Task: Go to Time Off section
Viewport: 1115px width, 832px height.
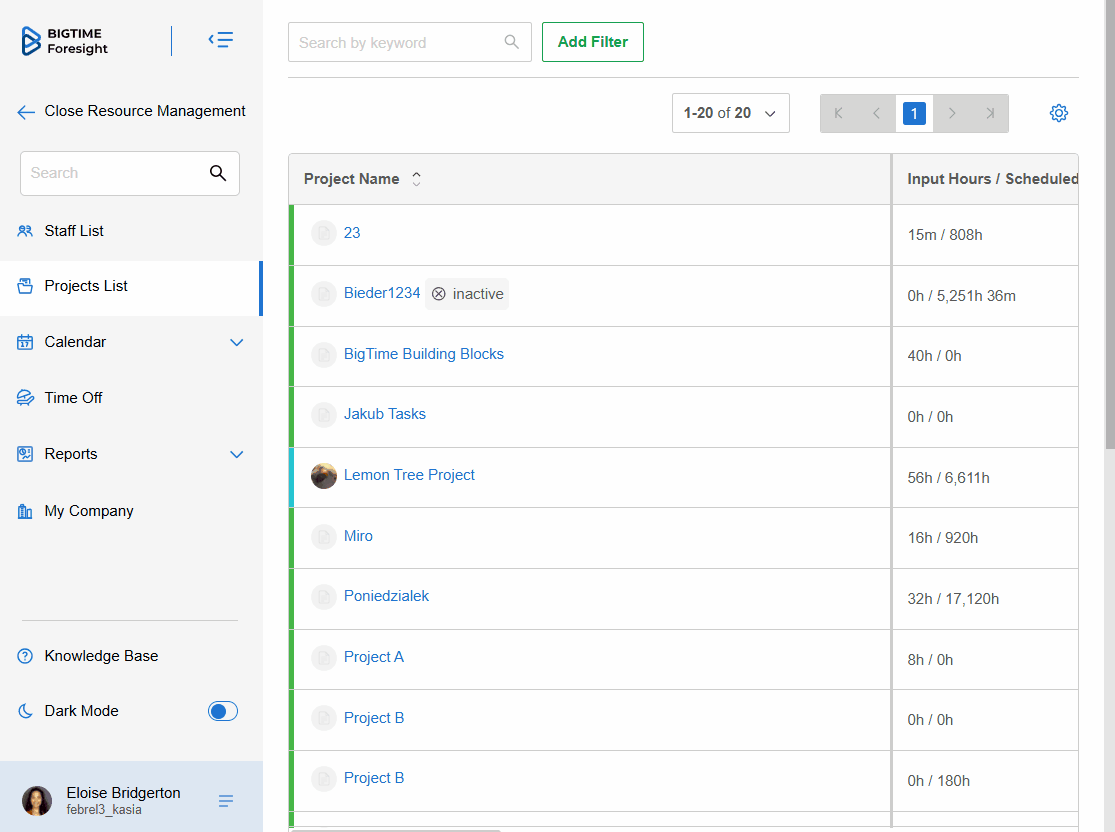Action: 73,398
